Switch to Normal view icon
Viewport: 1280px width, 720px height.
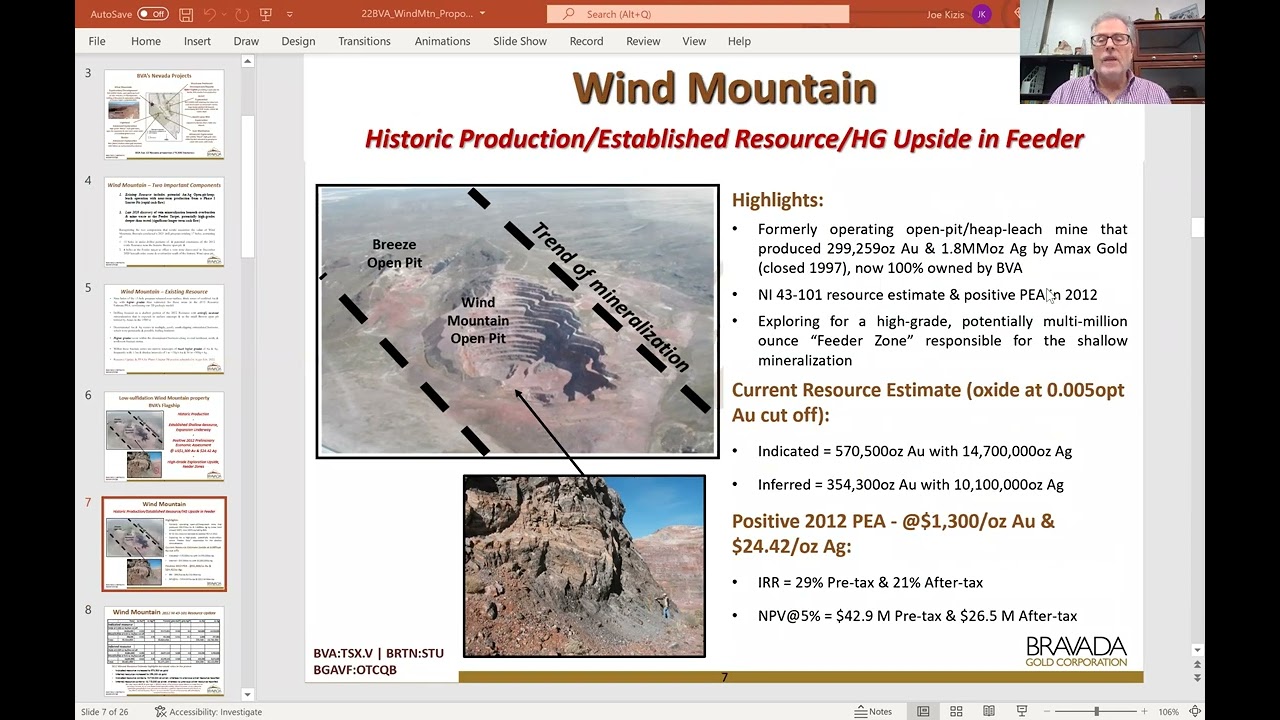(x=923, y=712)
